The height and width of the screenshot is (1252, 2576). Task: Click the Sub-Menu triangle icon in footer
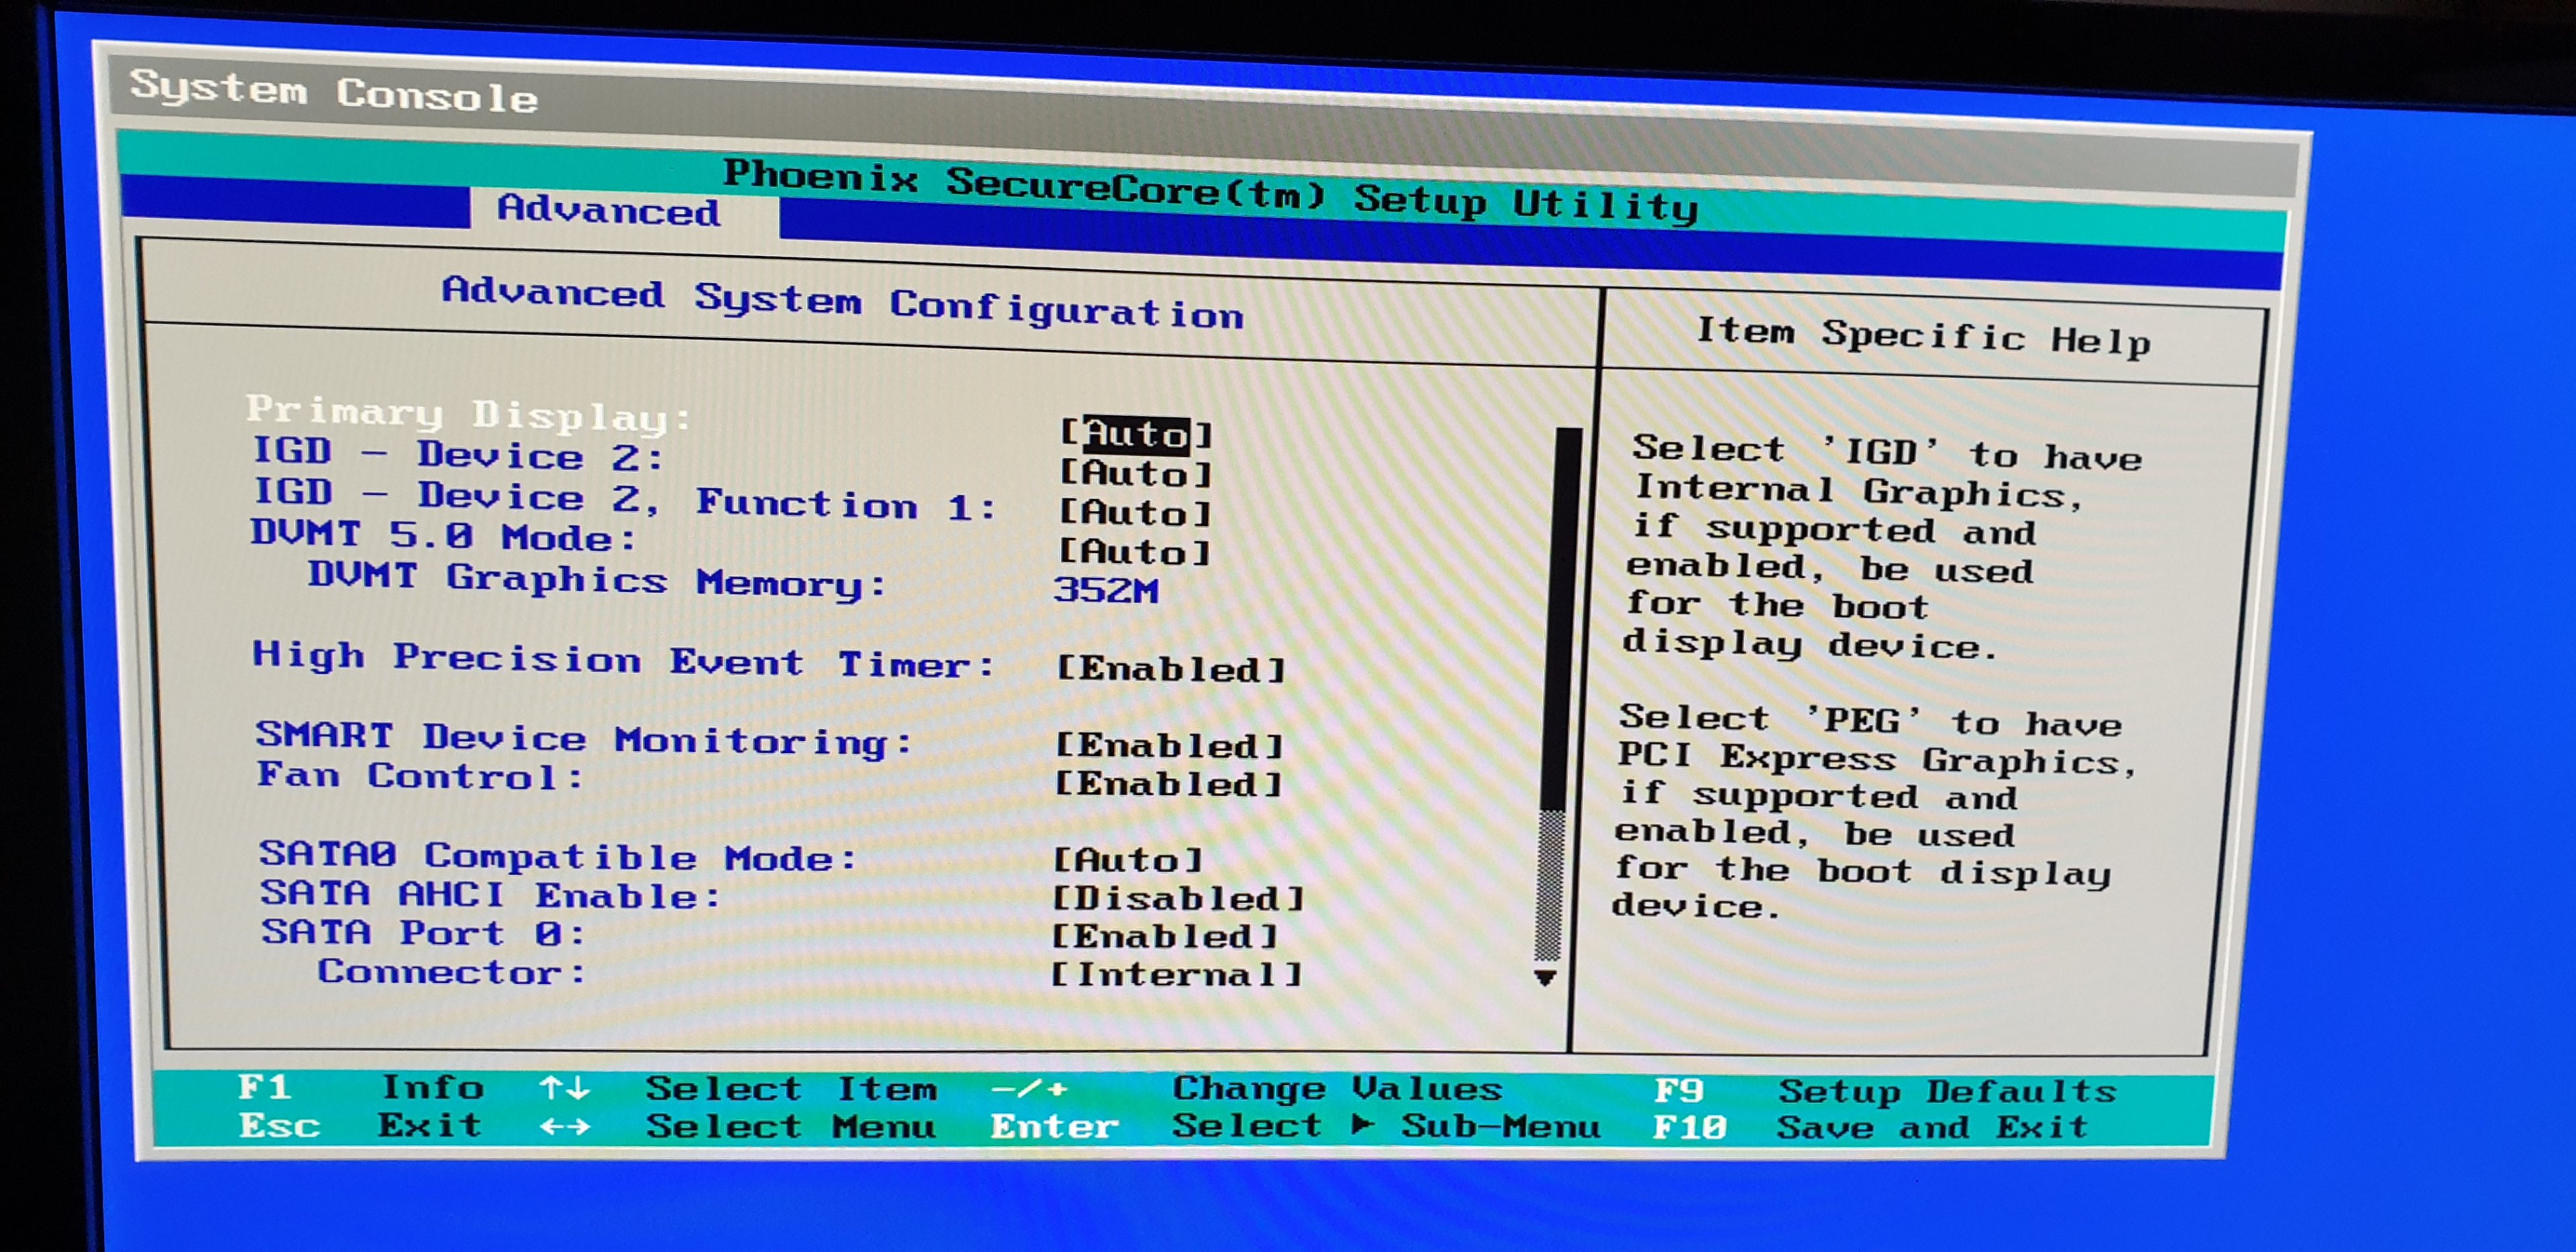coord(1361,1124)
